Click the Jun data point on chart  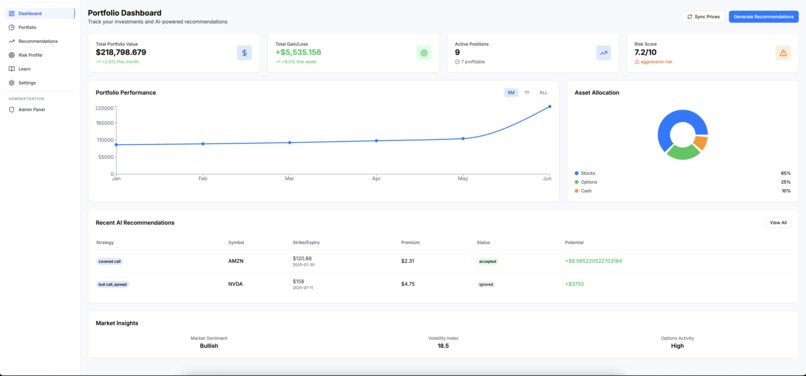(549, 106)
